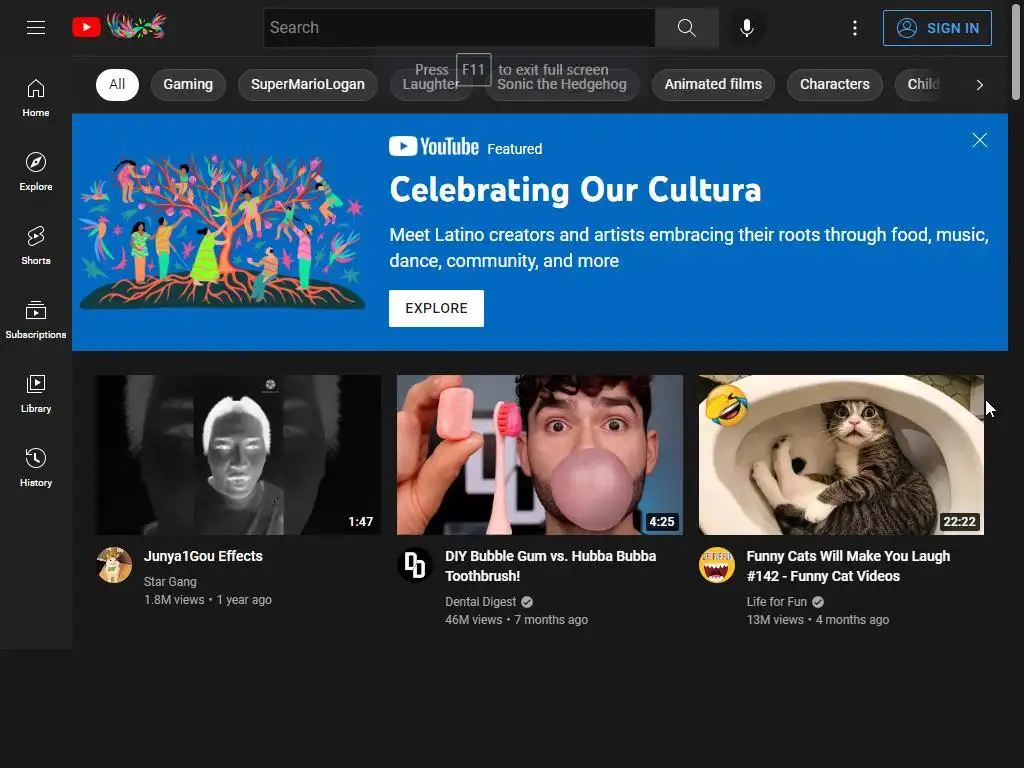Image resolution: width=1024 pixels, height=768 pixels.
Task: Open the hamburger guide menu
Action: (36, 27)
